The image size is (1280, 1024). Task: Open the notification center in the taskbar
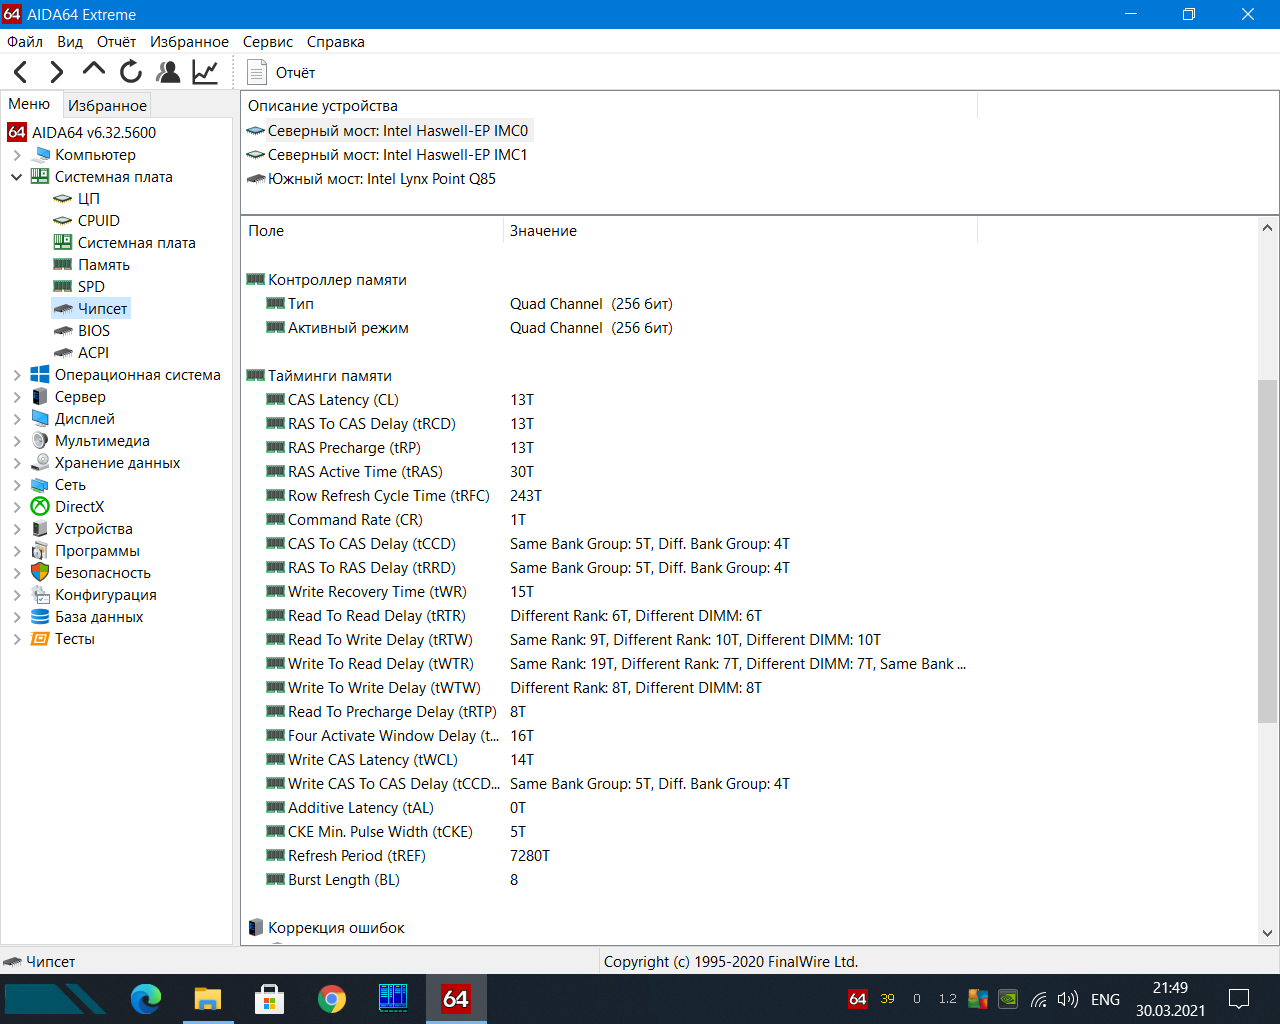pos(1239,999)
